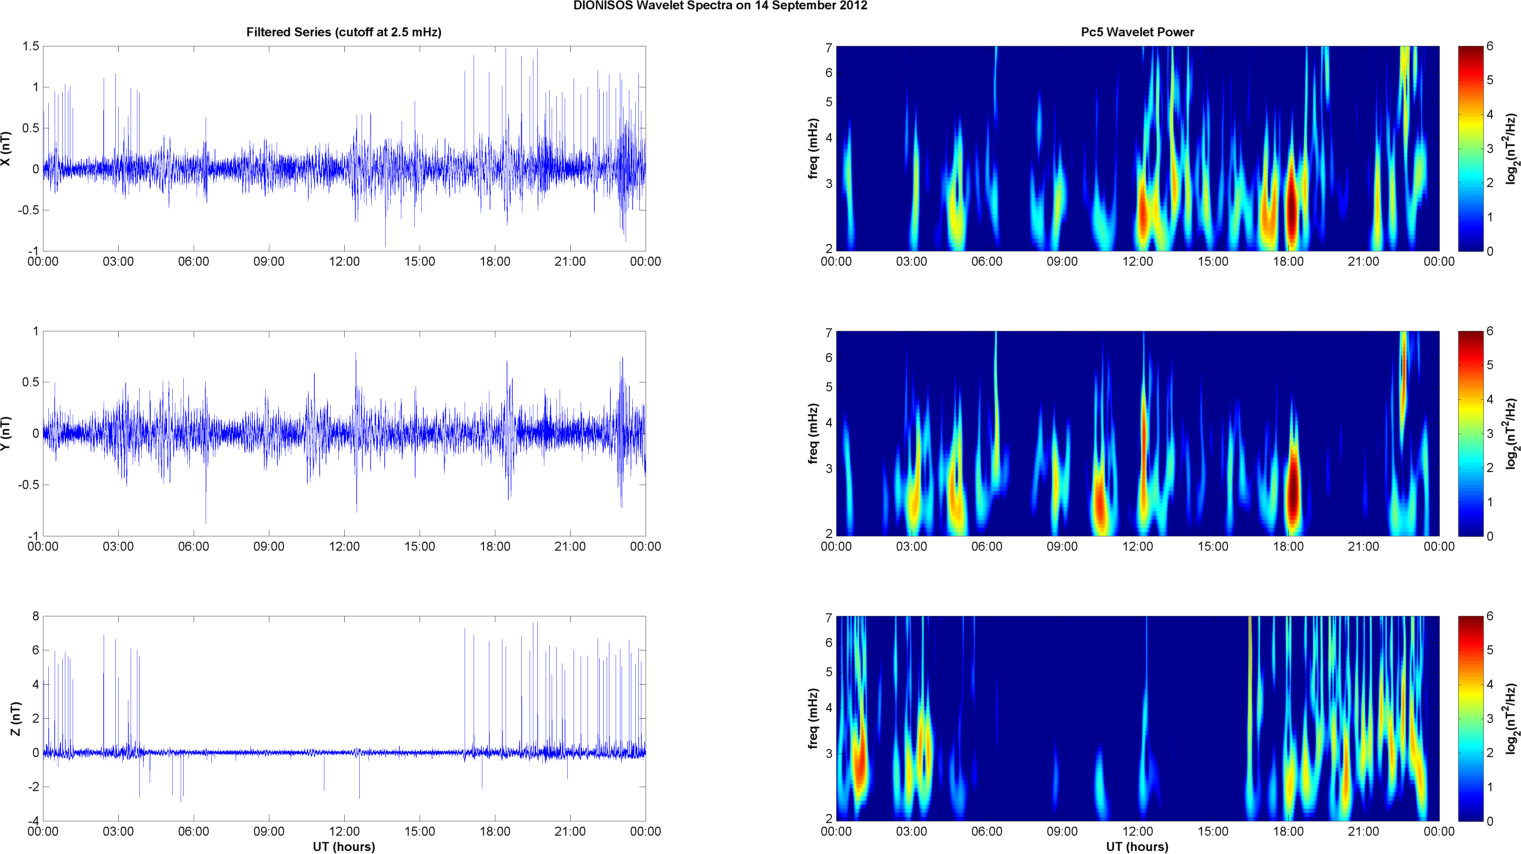
Task: Click the log2(nT²/Hz) label beside bottom colorbar
Action: 1512,718
